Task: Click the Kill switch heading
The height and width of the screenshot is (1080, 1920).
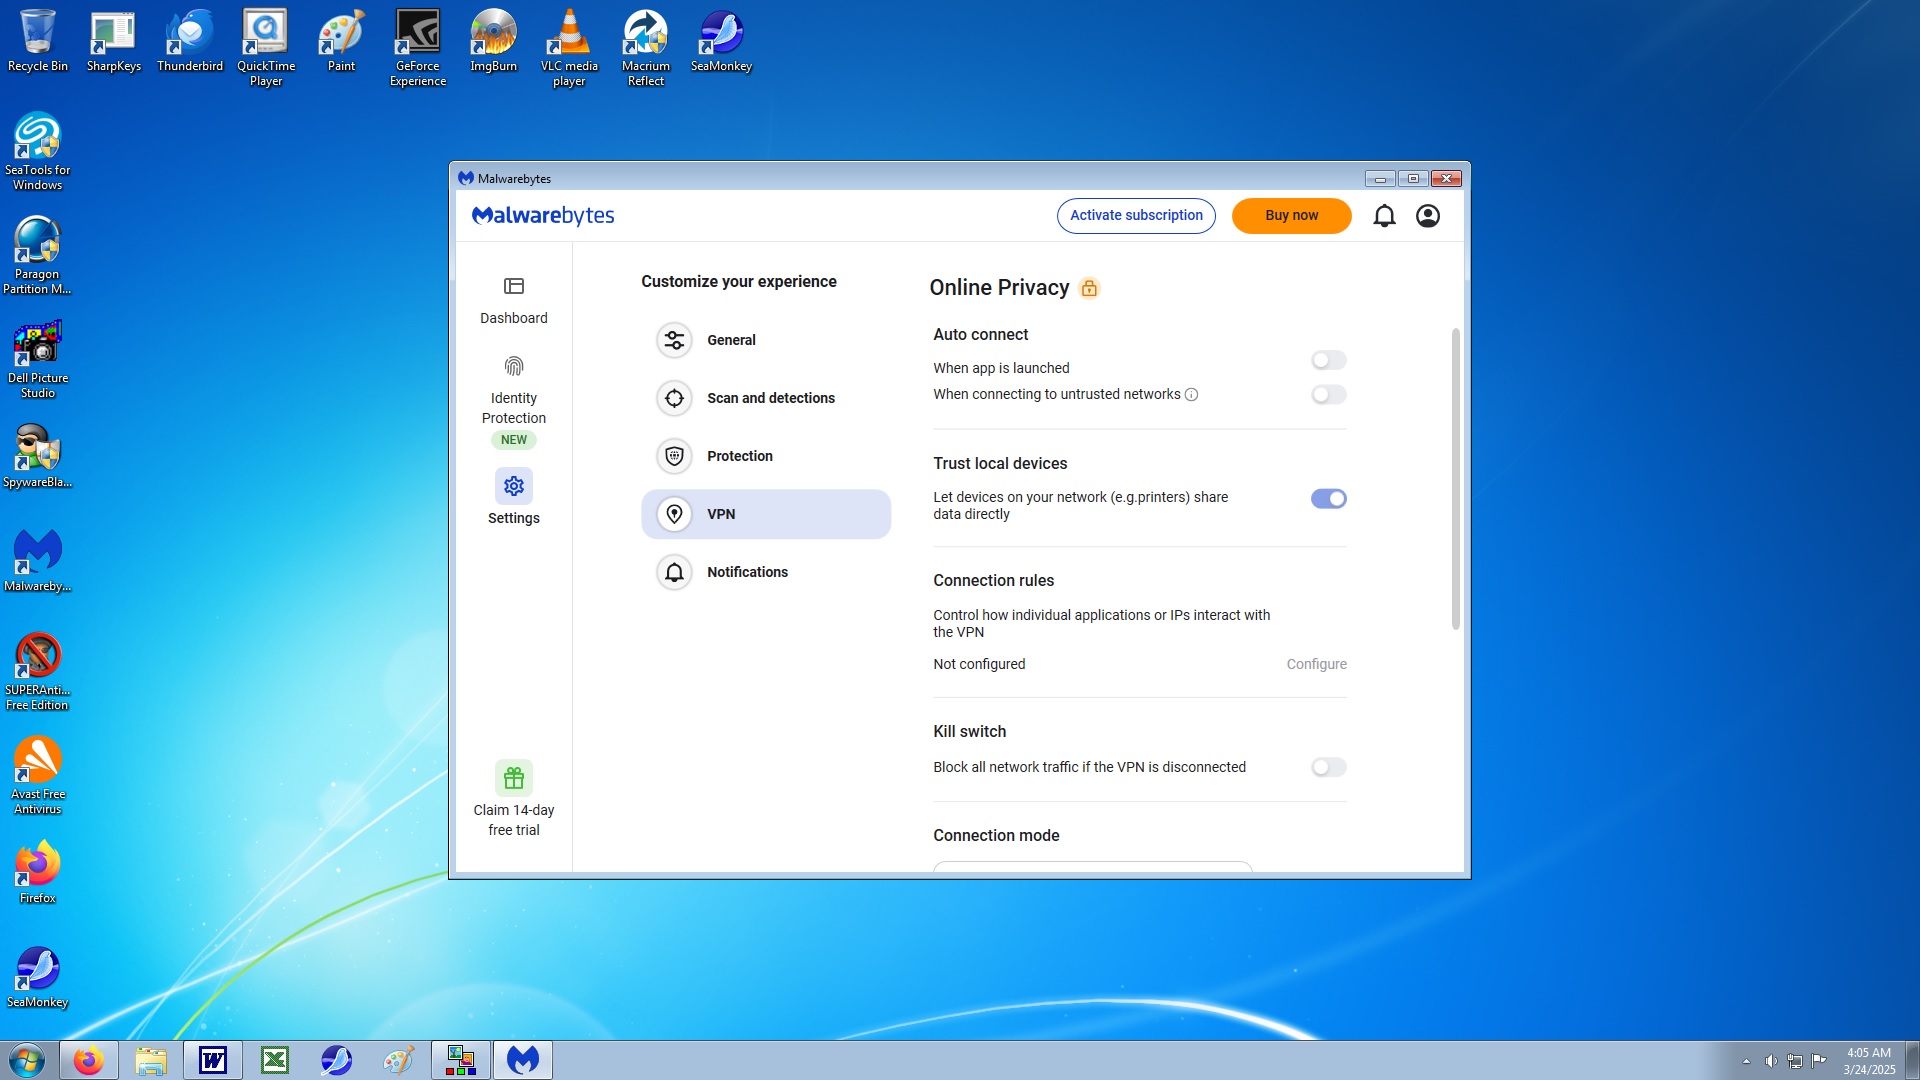Action: click(969, 732)
